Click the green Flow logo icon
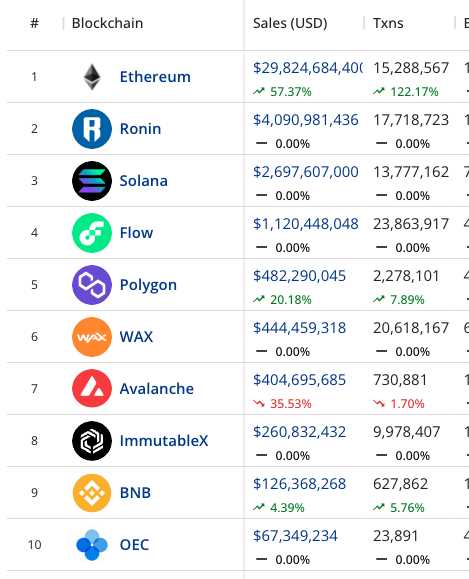This screenshot has height=579, width=469. [x=92, y=233]
